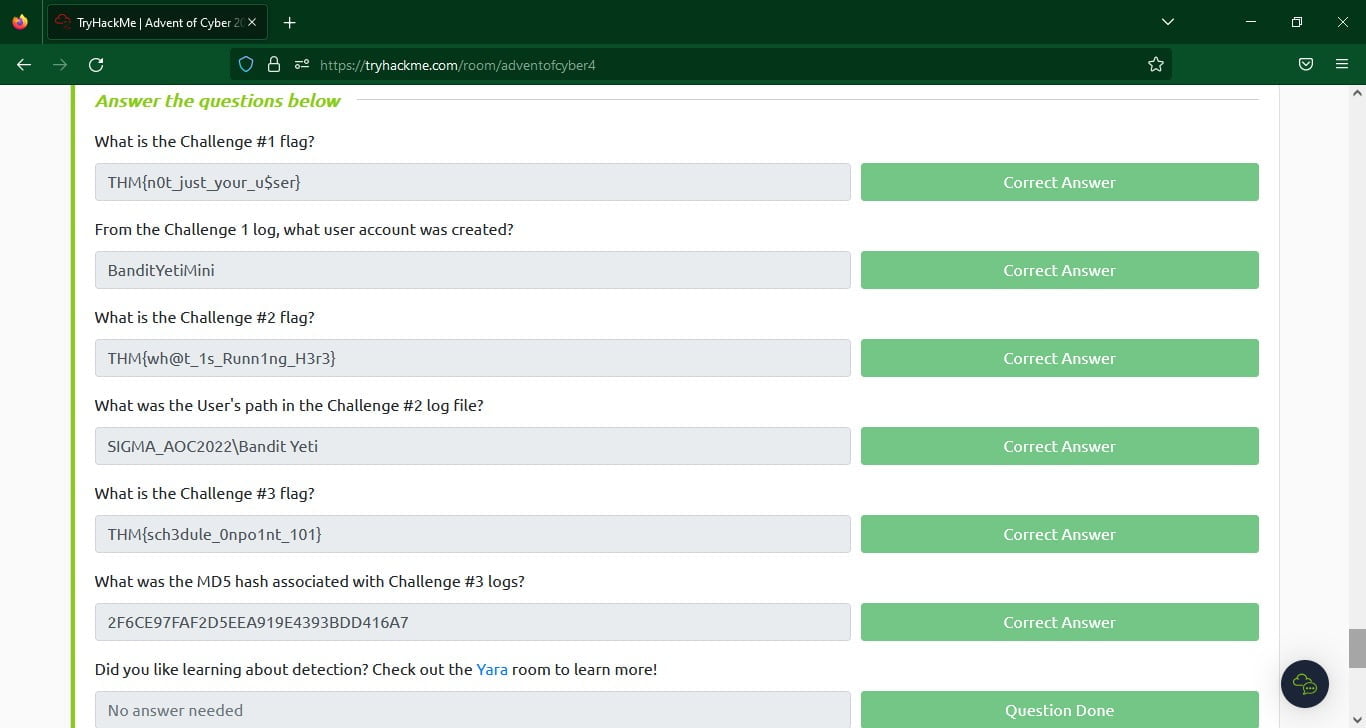1366x728 pixels.
Task: Go back using the back arrow
Action: tap(24, 64)
